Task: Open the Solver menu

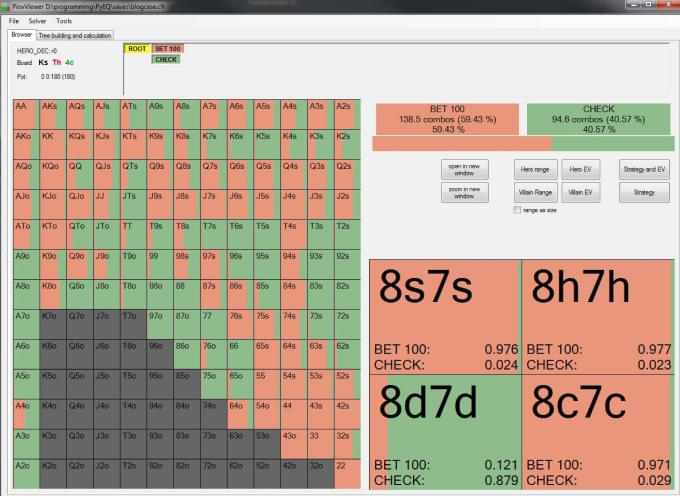Action: point(38,20)
